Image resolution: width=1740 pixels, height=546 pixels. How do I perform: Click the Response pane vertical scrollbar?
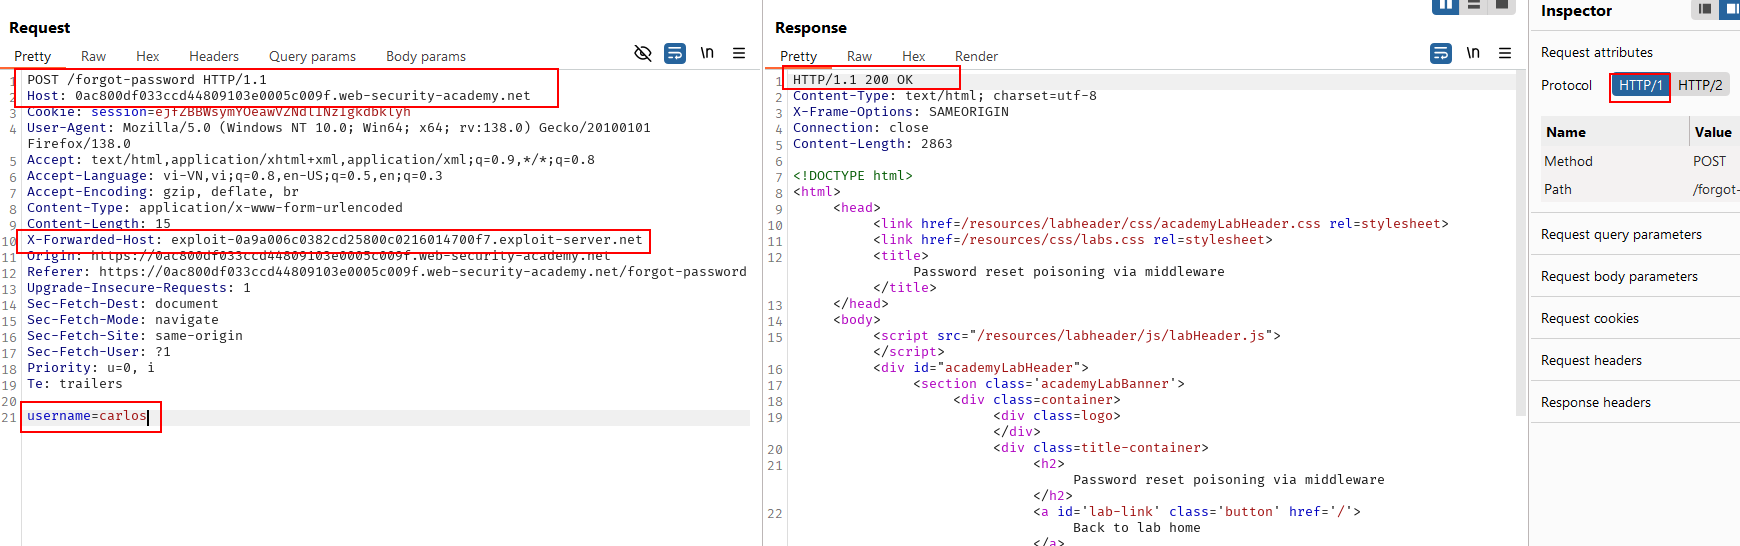point(1522,245)
